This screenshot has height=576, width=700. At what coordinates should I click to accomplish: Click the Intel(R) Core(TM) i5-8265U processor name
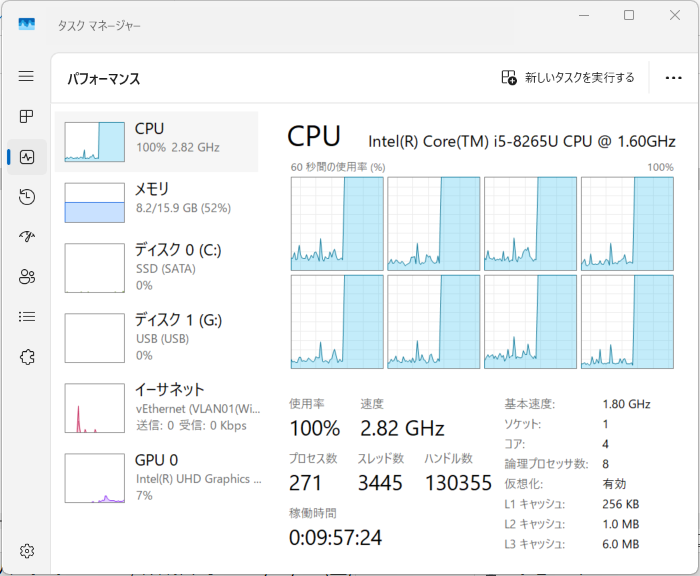(521, 142)
